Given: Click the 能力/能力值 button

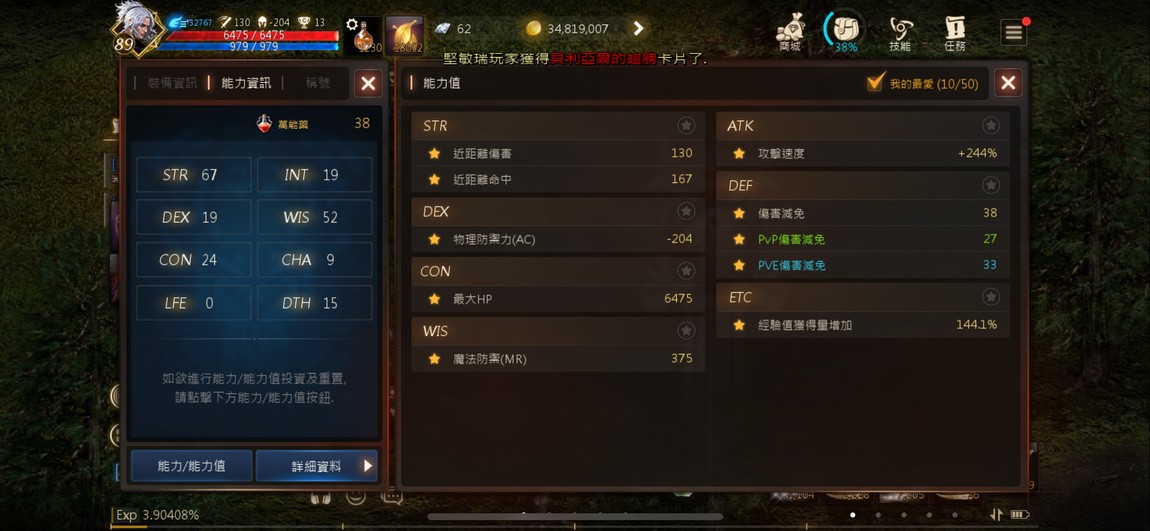Looking at the screenshot, I should [x=191, y=466].
